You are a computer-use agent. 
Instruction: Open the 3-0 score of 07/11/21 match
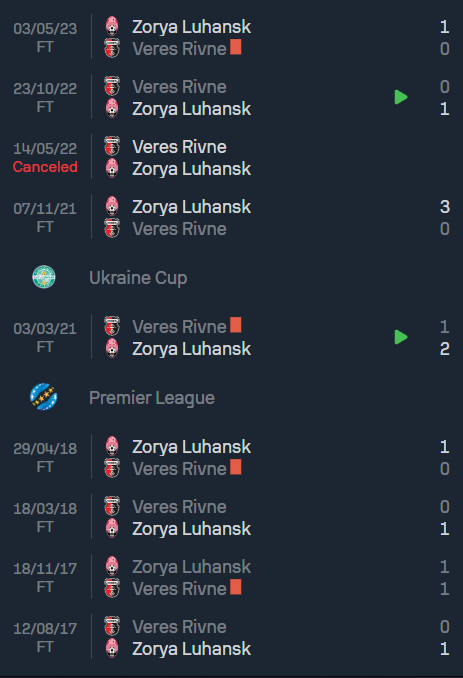click(445, 217)
